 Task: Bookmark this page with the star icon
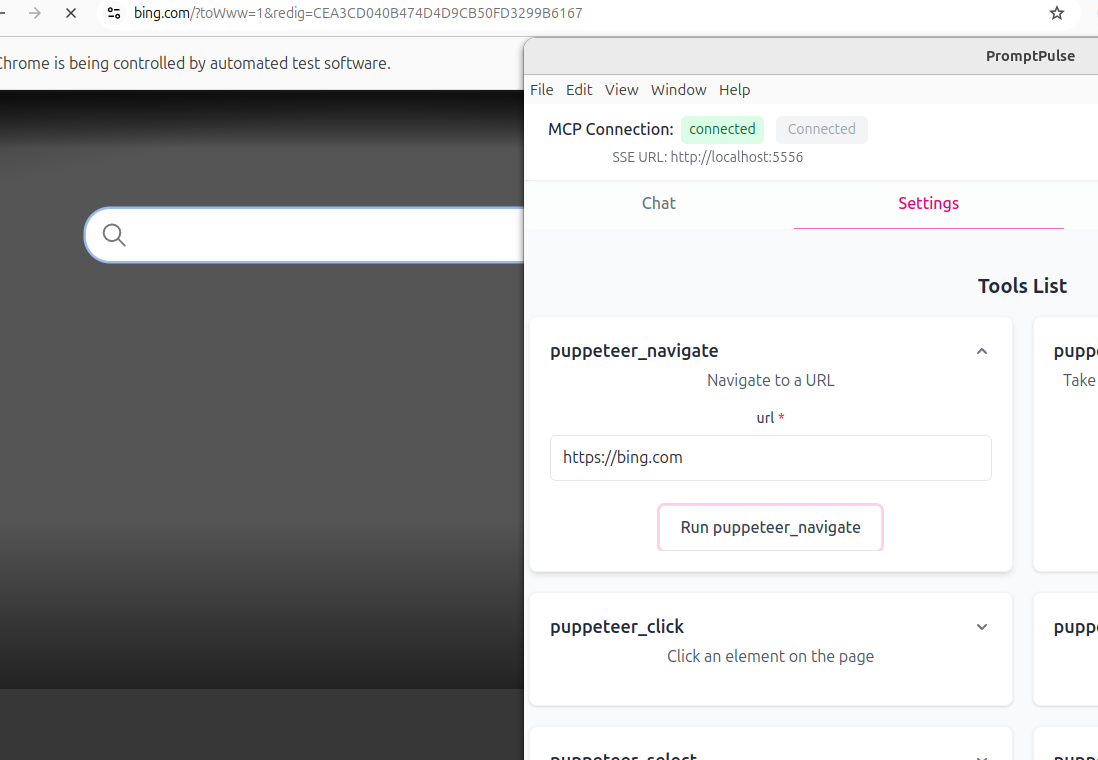pyautogui.click(x=1057, y=13)
